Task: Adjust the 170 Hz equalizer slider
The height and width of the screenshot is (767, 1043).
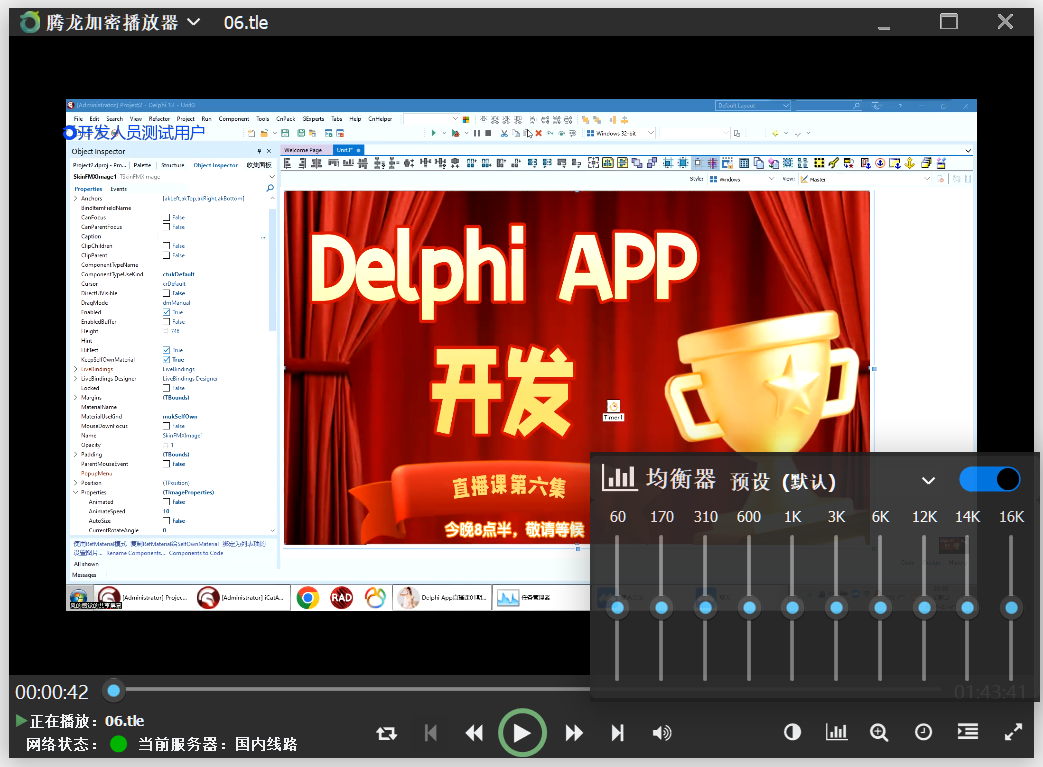Action: (x=661, y=607)
